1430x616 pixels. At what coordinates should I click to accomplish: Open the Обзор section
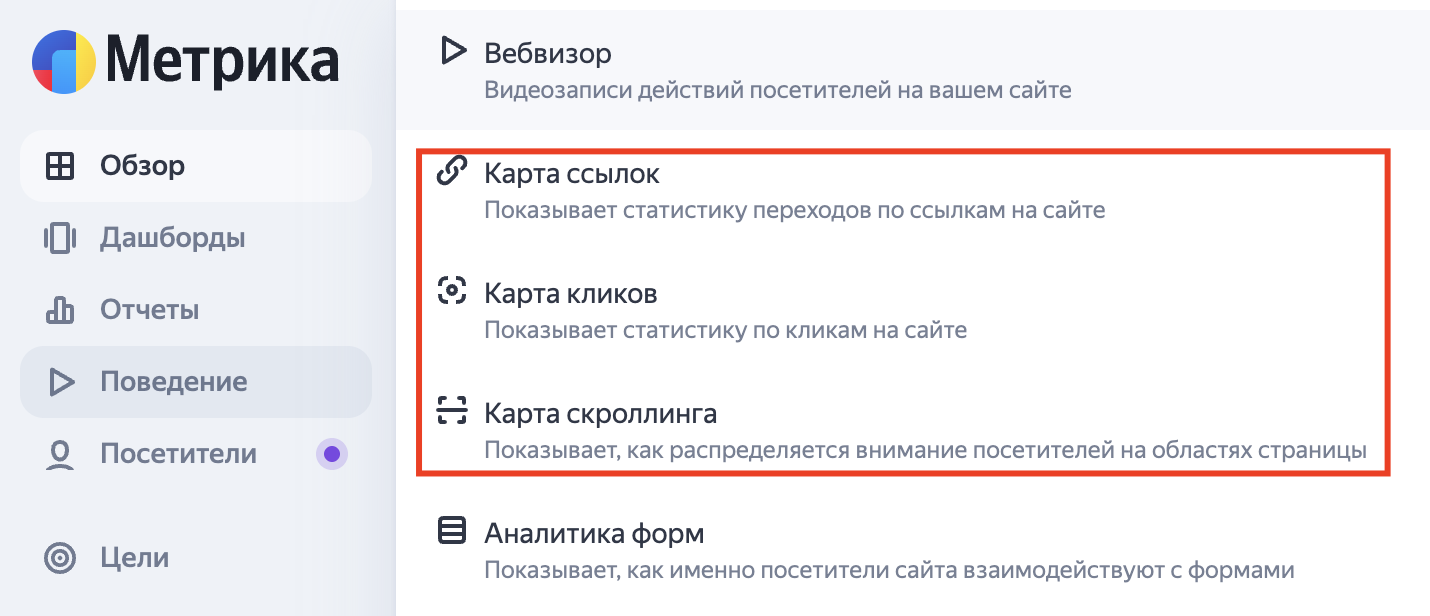[x=142, y=166]
